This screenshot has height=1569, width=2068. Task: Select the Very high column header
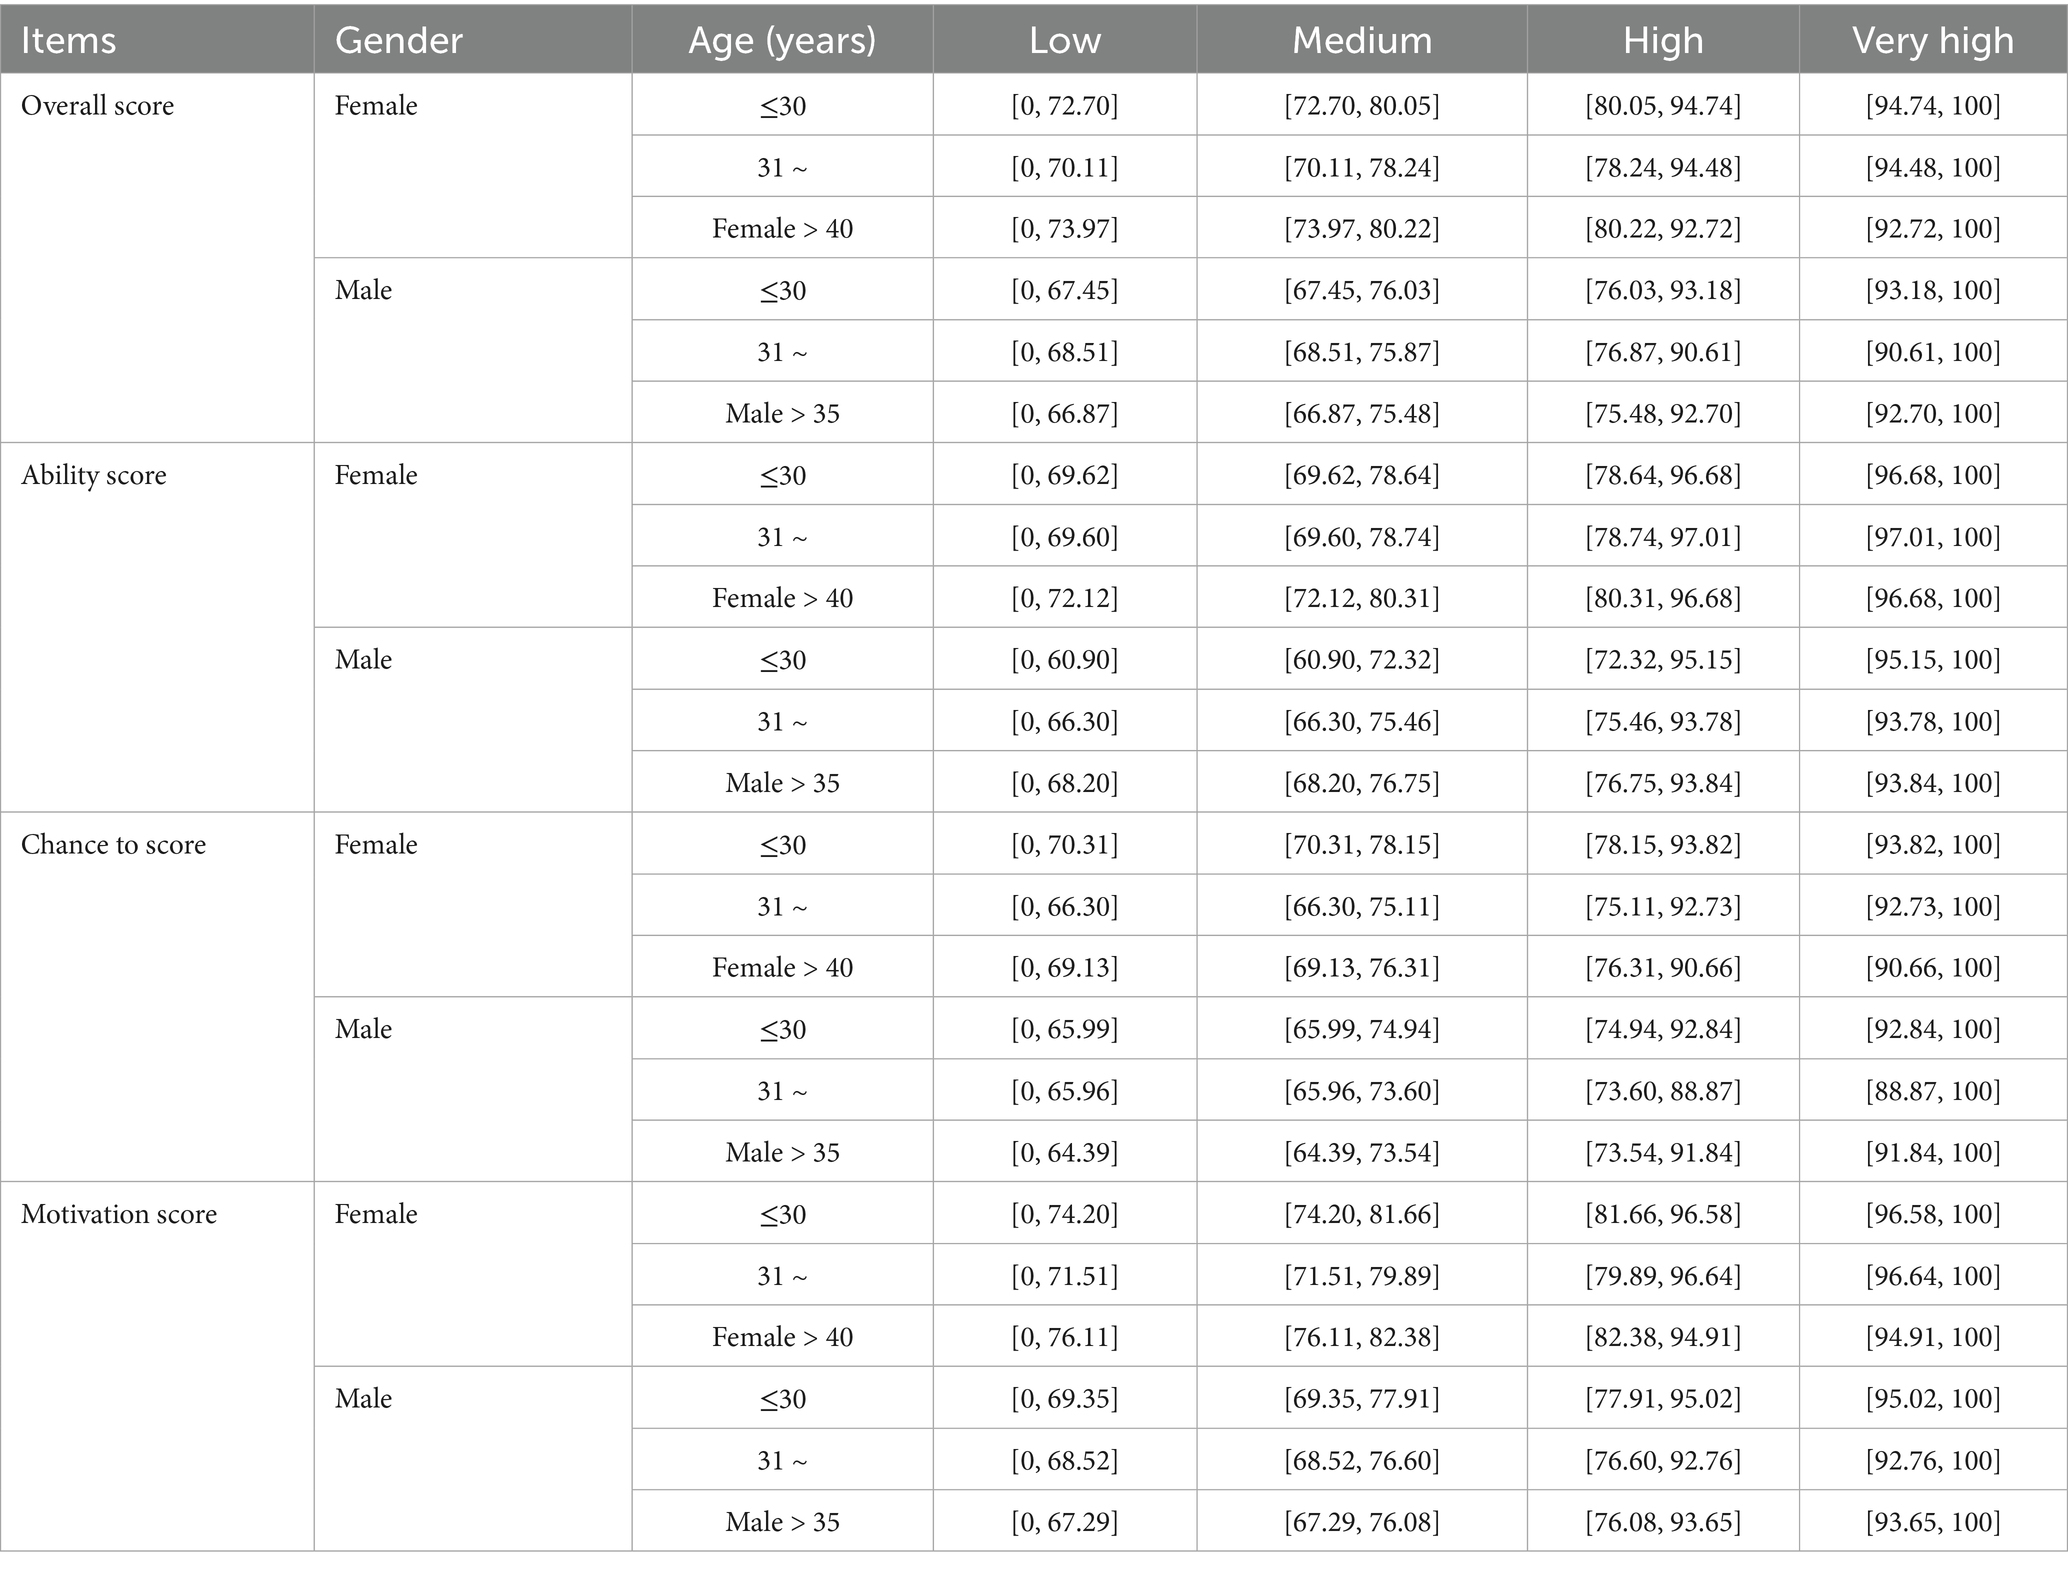(x=1932, y=41)
